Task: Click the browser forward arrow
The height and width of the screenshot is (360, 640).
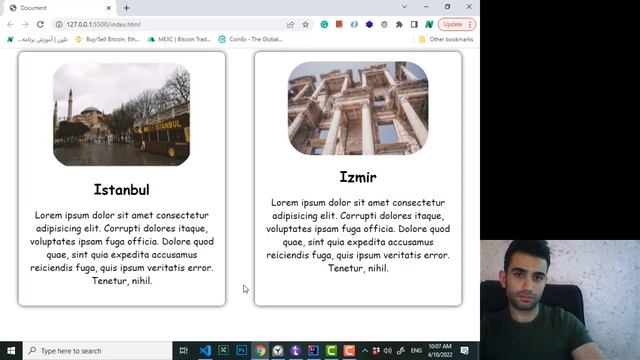Action: (x=25, y=24)
